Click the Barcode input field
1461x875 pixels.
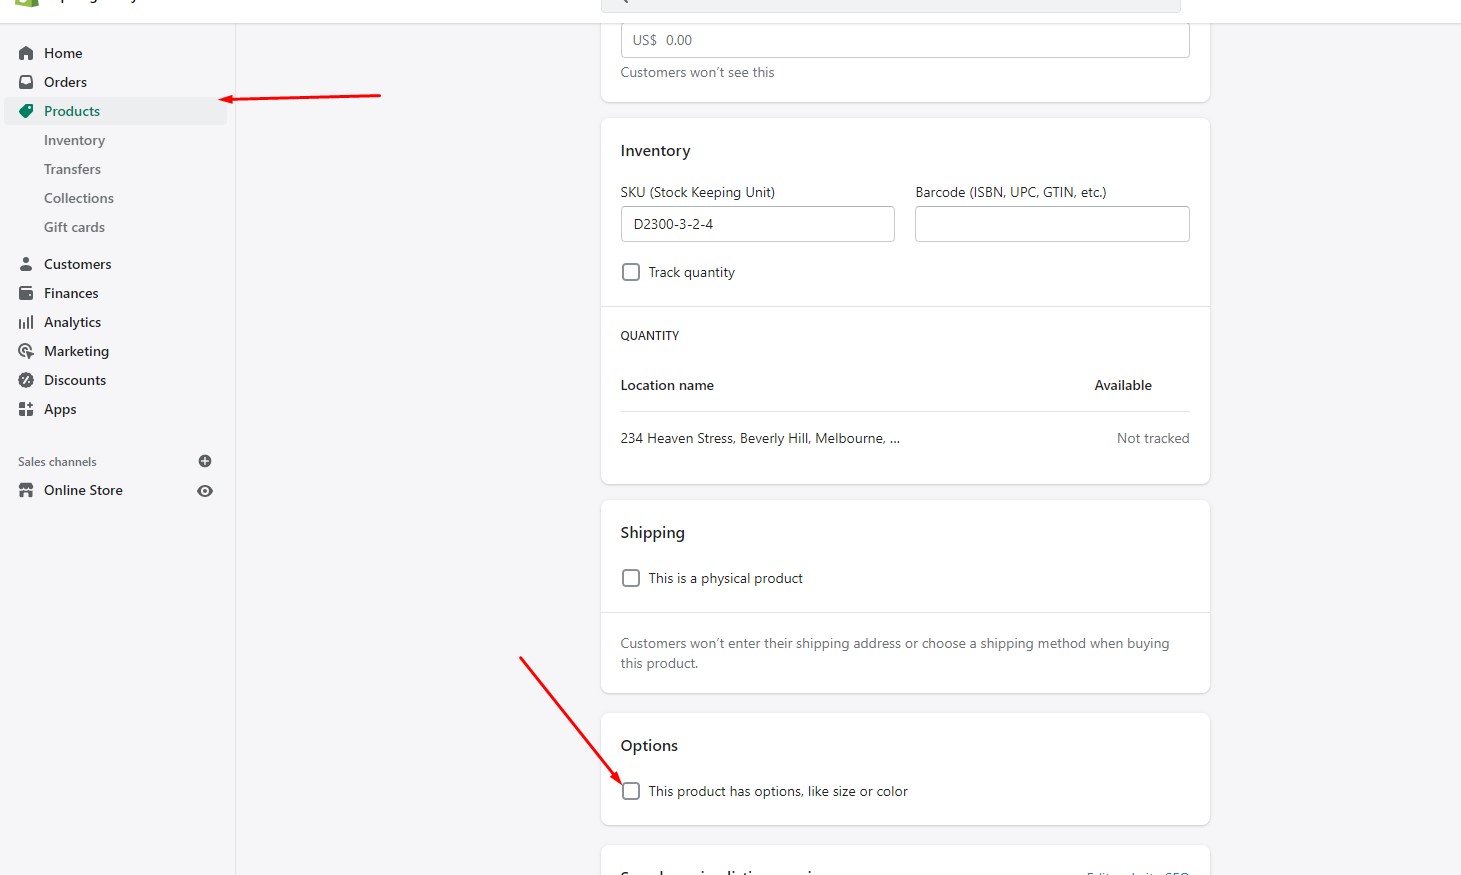(x=1052, y=224)
